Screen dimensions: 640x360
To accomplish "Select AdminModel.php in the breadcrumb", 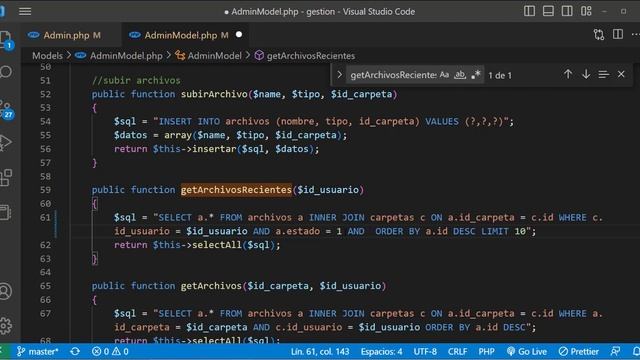I will 126,56.
